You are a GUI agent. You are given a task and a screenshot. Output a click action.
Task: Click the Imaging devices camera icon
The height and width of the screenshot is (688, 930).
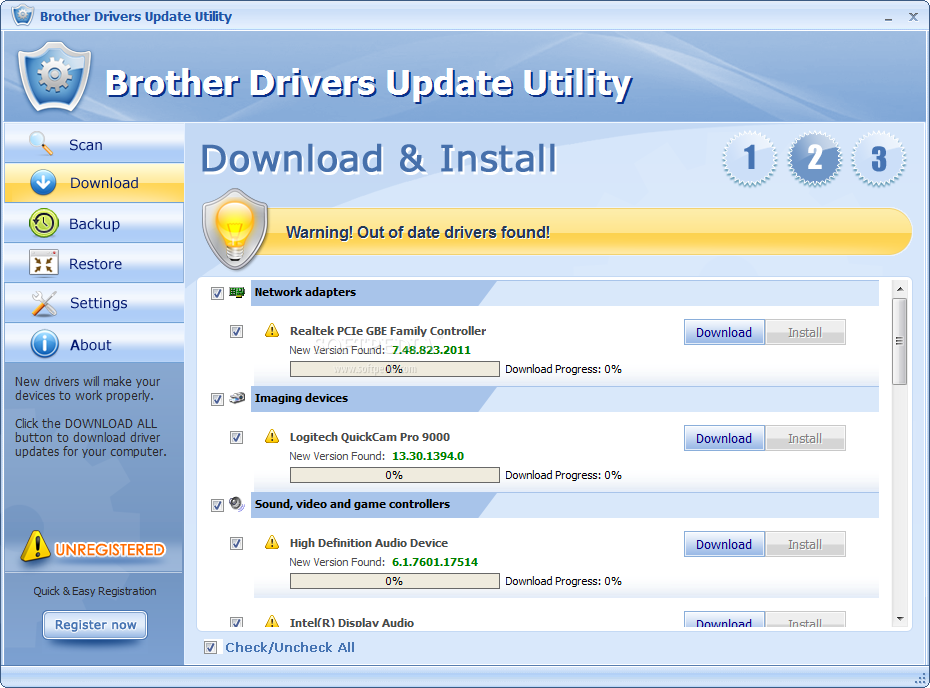[237, 398]
